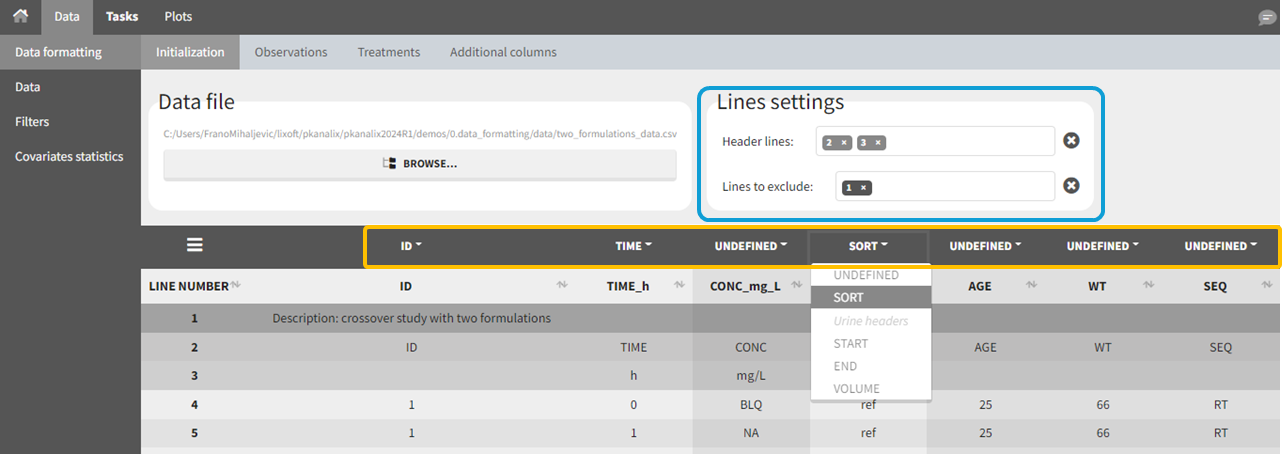
Task: Sort table by LINE NUMBER arrows icon
Action: point(235,285)
